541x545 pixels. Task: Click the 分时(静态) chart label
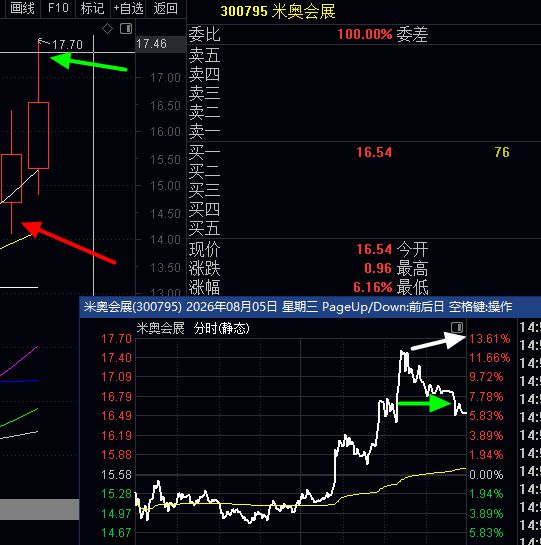click(x=221, y=328)
